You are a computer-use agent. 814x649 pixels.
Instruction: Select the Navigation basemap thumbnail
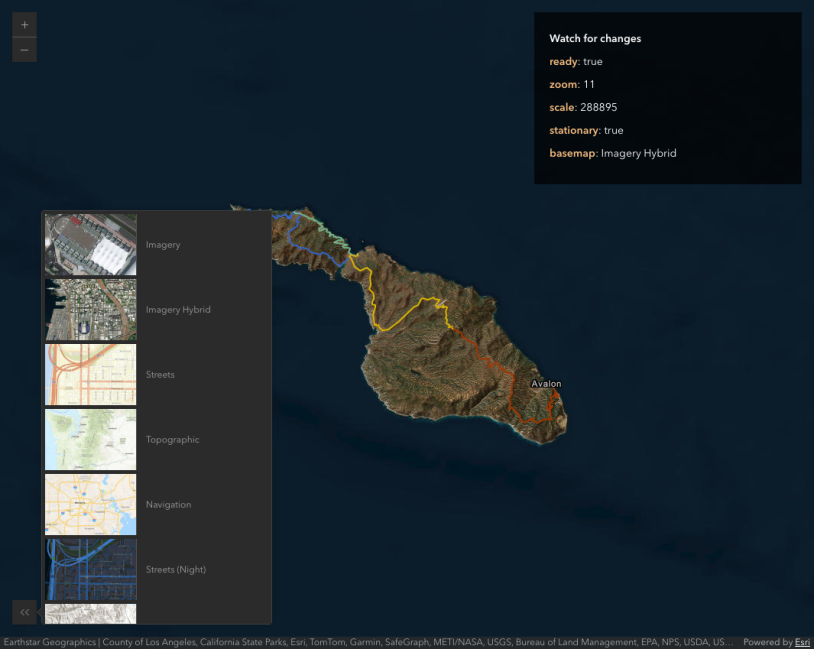coord(91,504)
